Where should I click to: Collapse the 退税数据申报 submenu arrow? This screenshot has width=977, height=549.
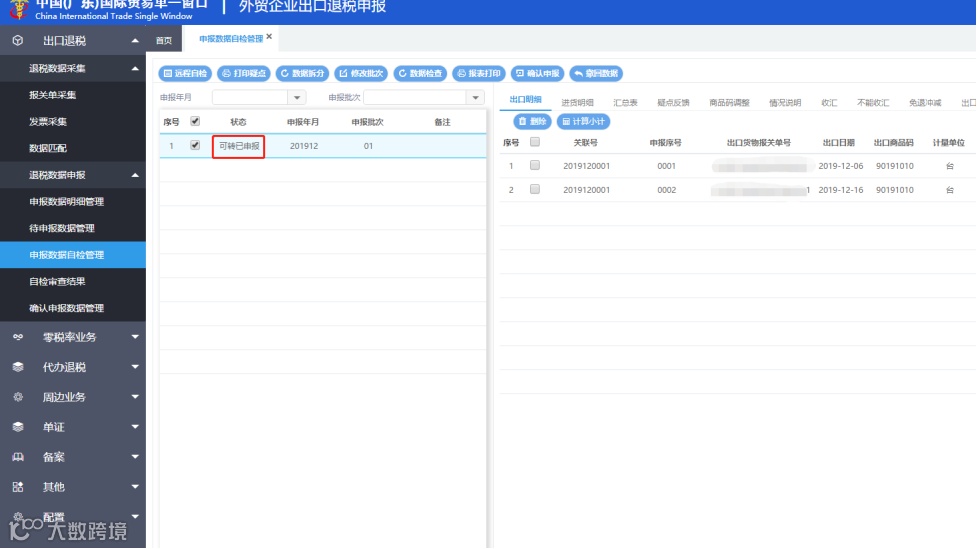pyautogui.click(x=135, y=175)
